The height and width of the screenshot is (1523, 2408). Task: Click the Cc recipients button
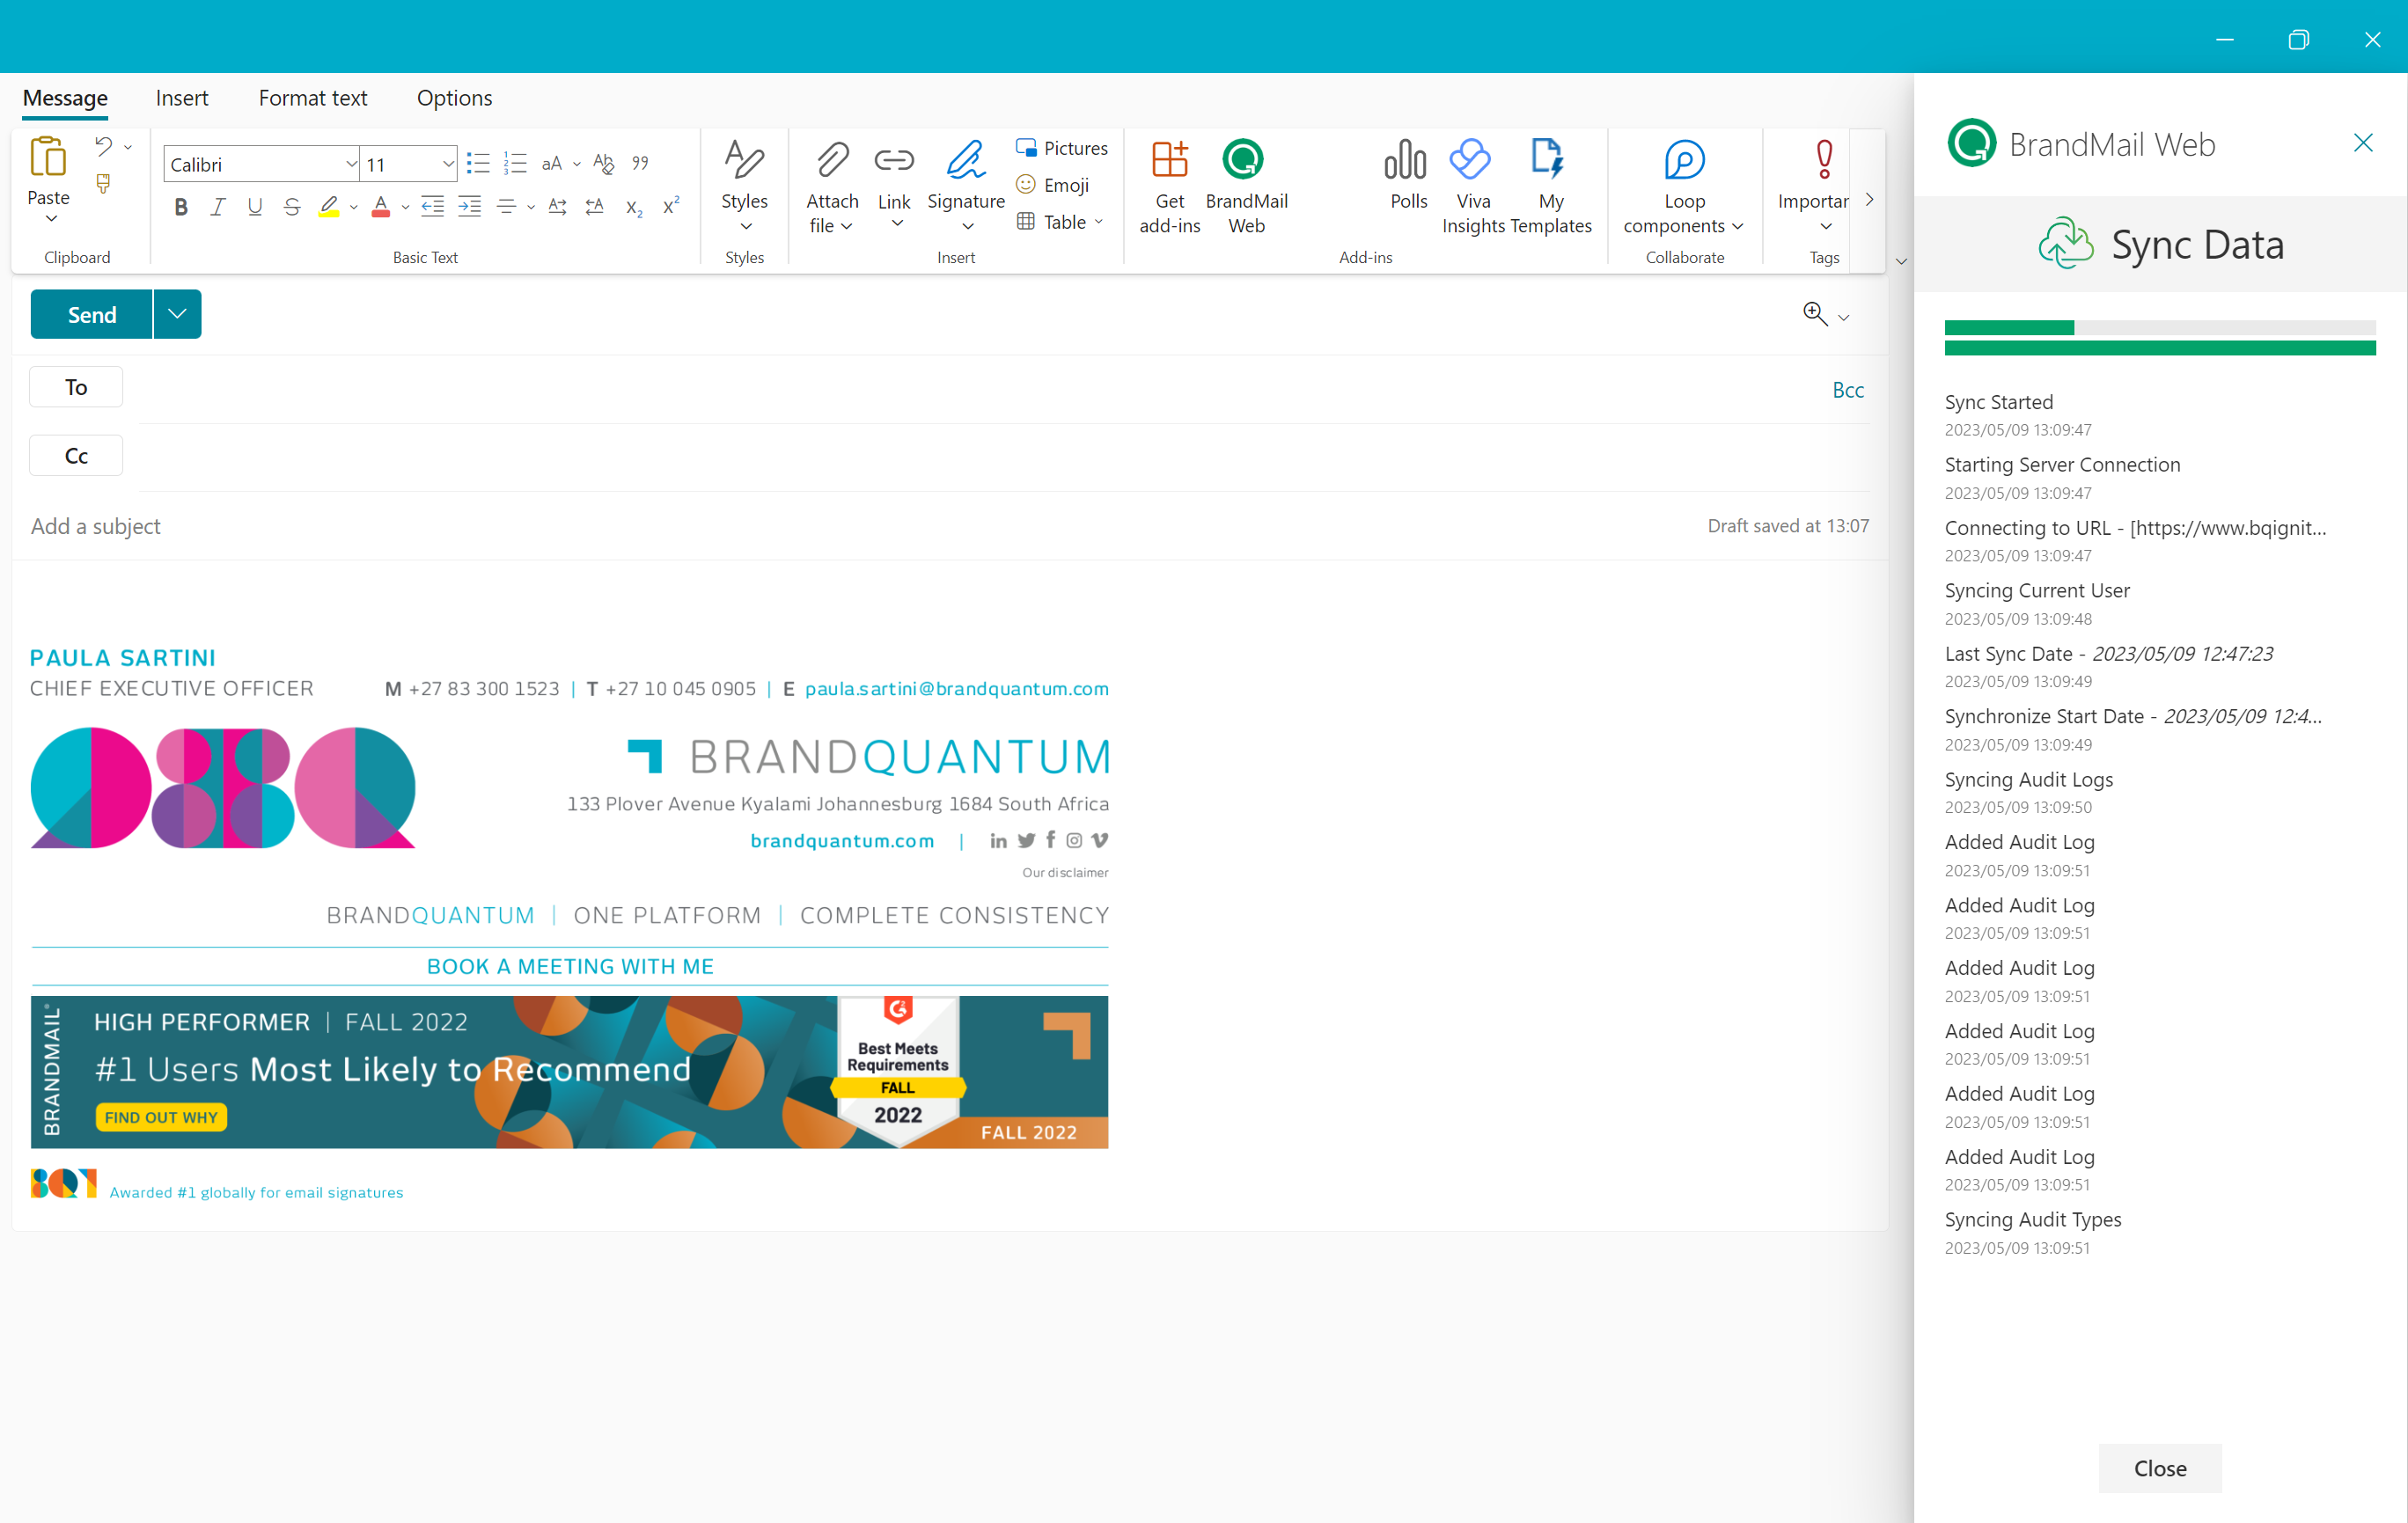coord(76,455)
